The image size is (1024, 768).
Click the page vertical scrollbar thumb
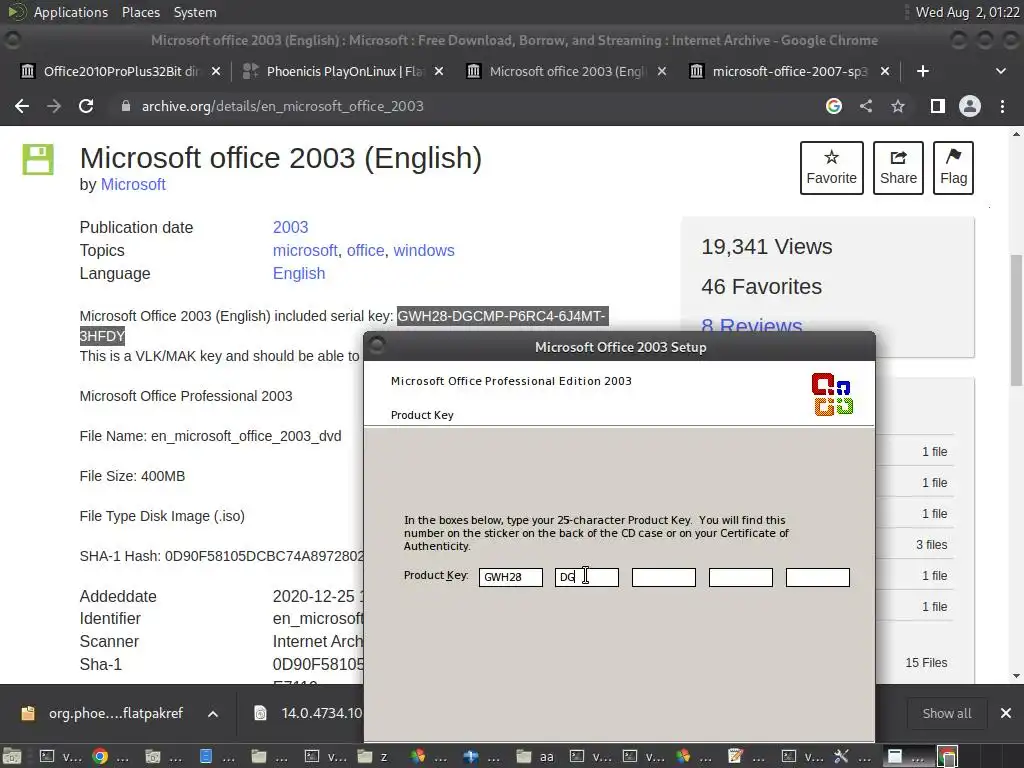pos(1016,320)
